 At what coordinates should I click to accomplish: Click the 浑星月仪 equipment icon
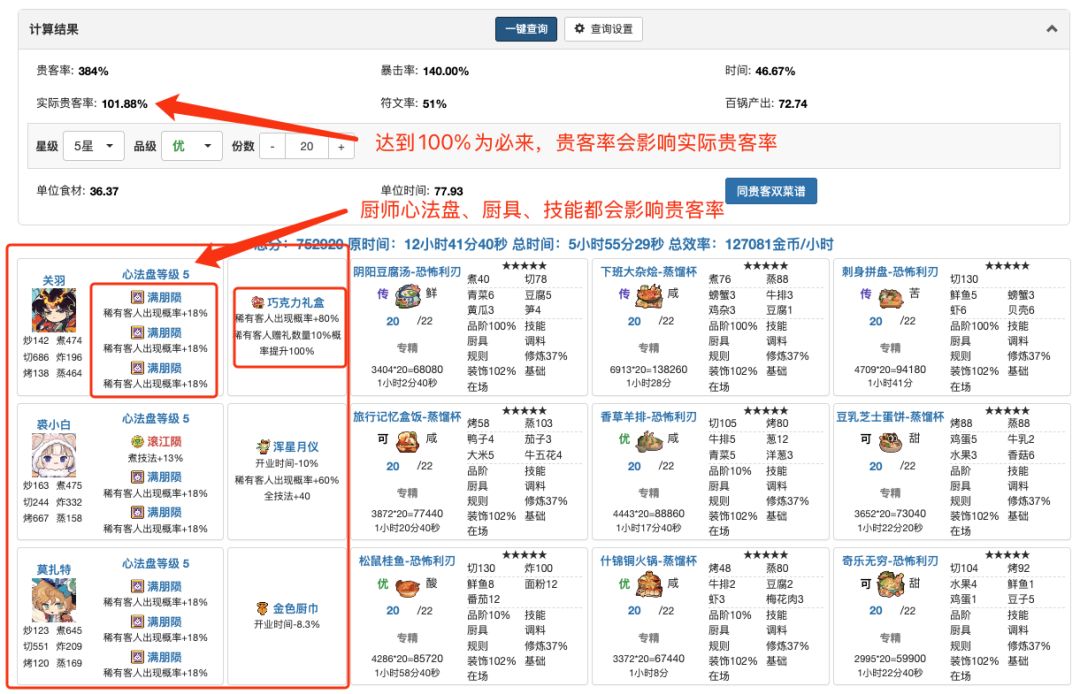point(262,447)
